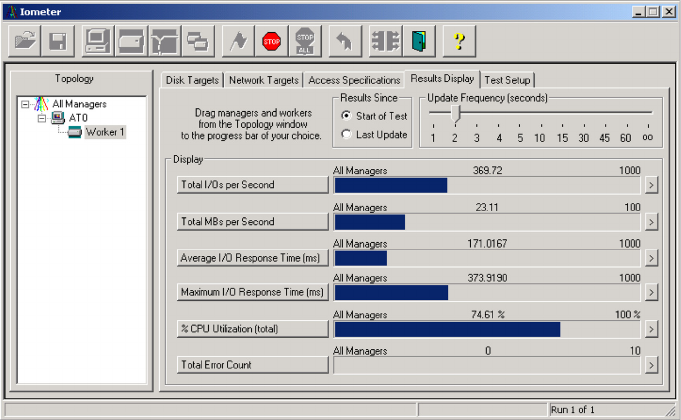The width and height of the screenshot is (681, 420).
Task: Open the Access Specifications tab
Action: 354,80
